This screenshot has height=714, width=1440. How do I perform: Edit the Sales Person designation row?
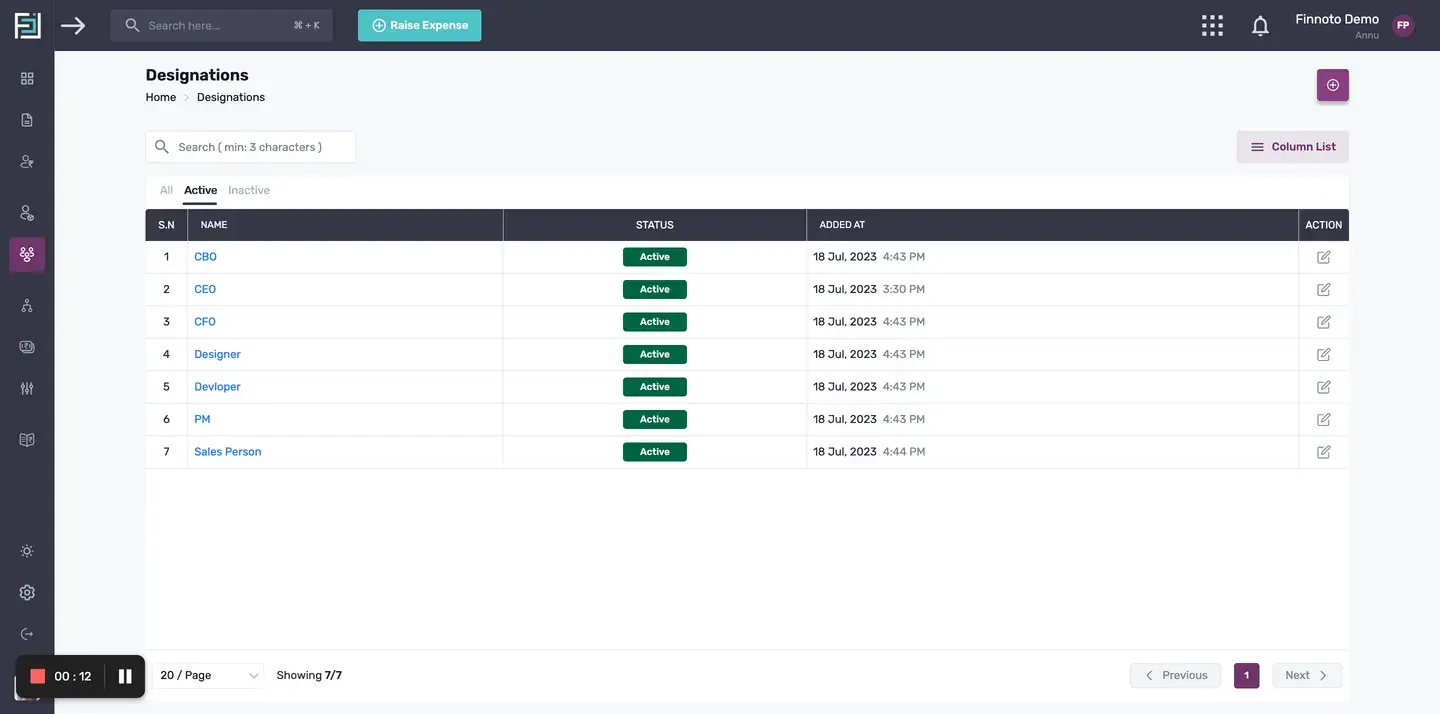coord(1324,452)
